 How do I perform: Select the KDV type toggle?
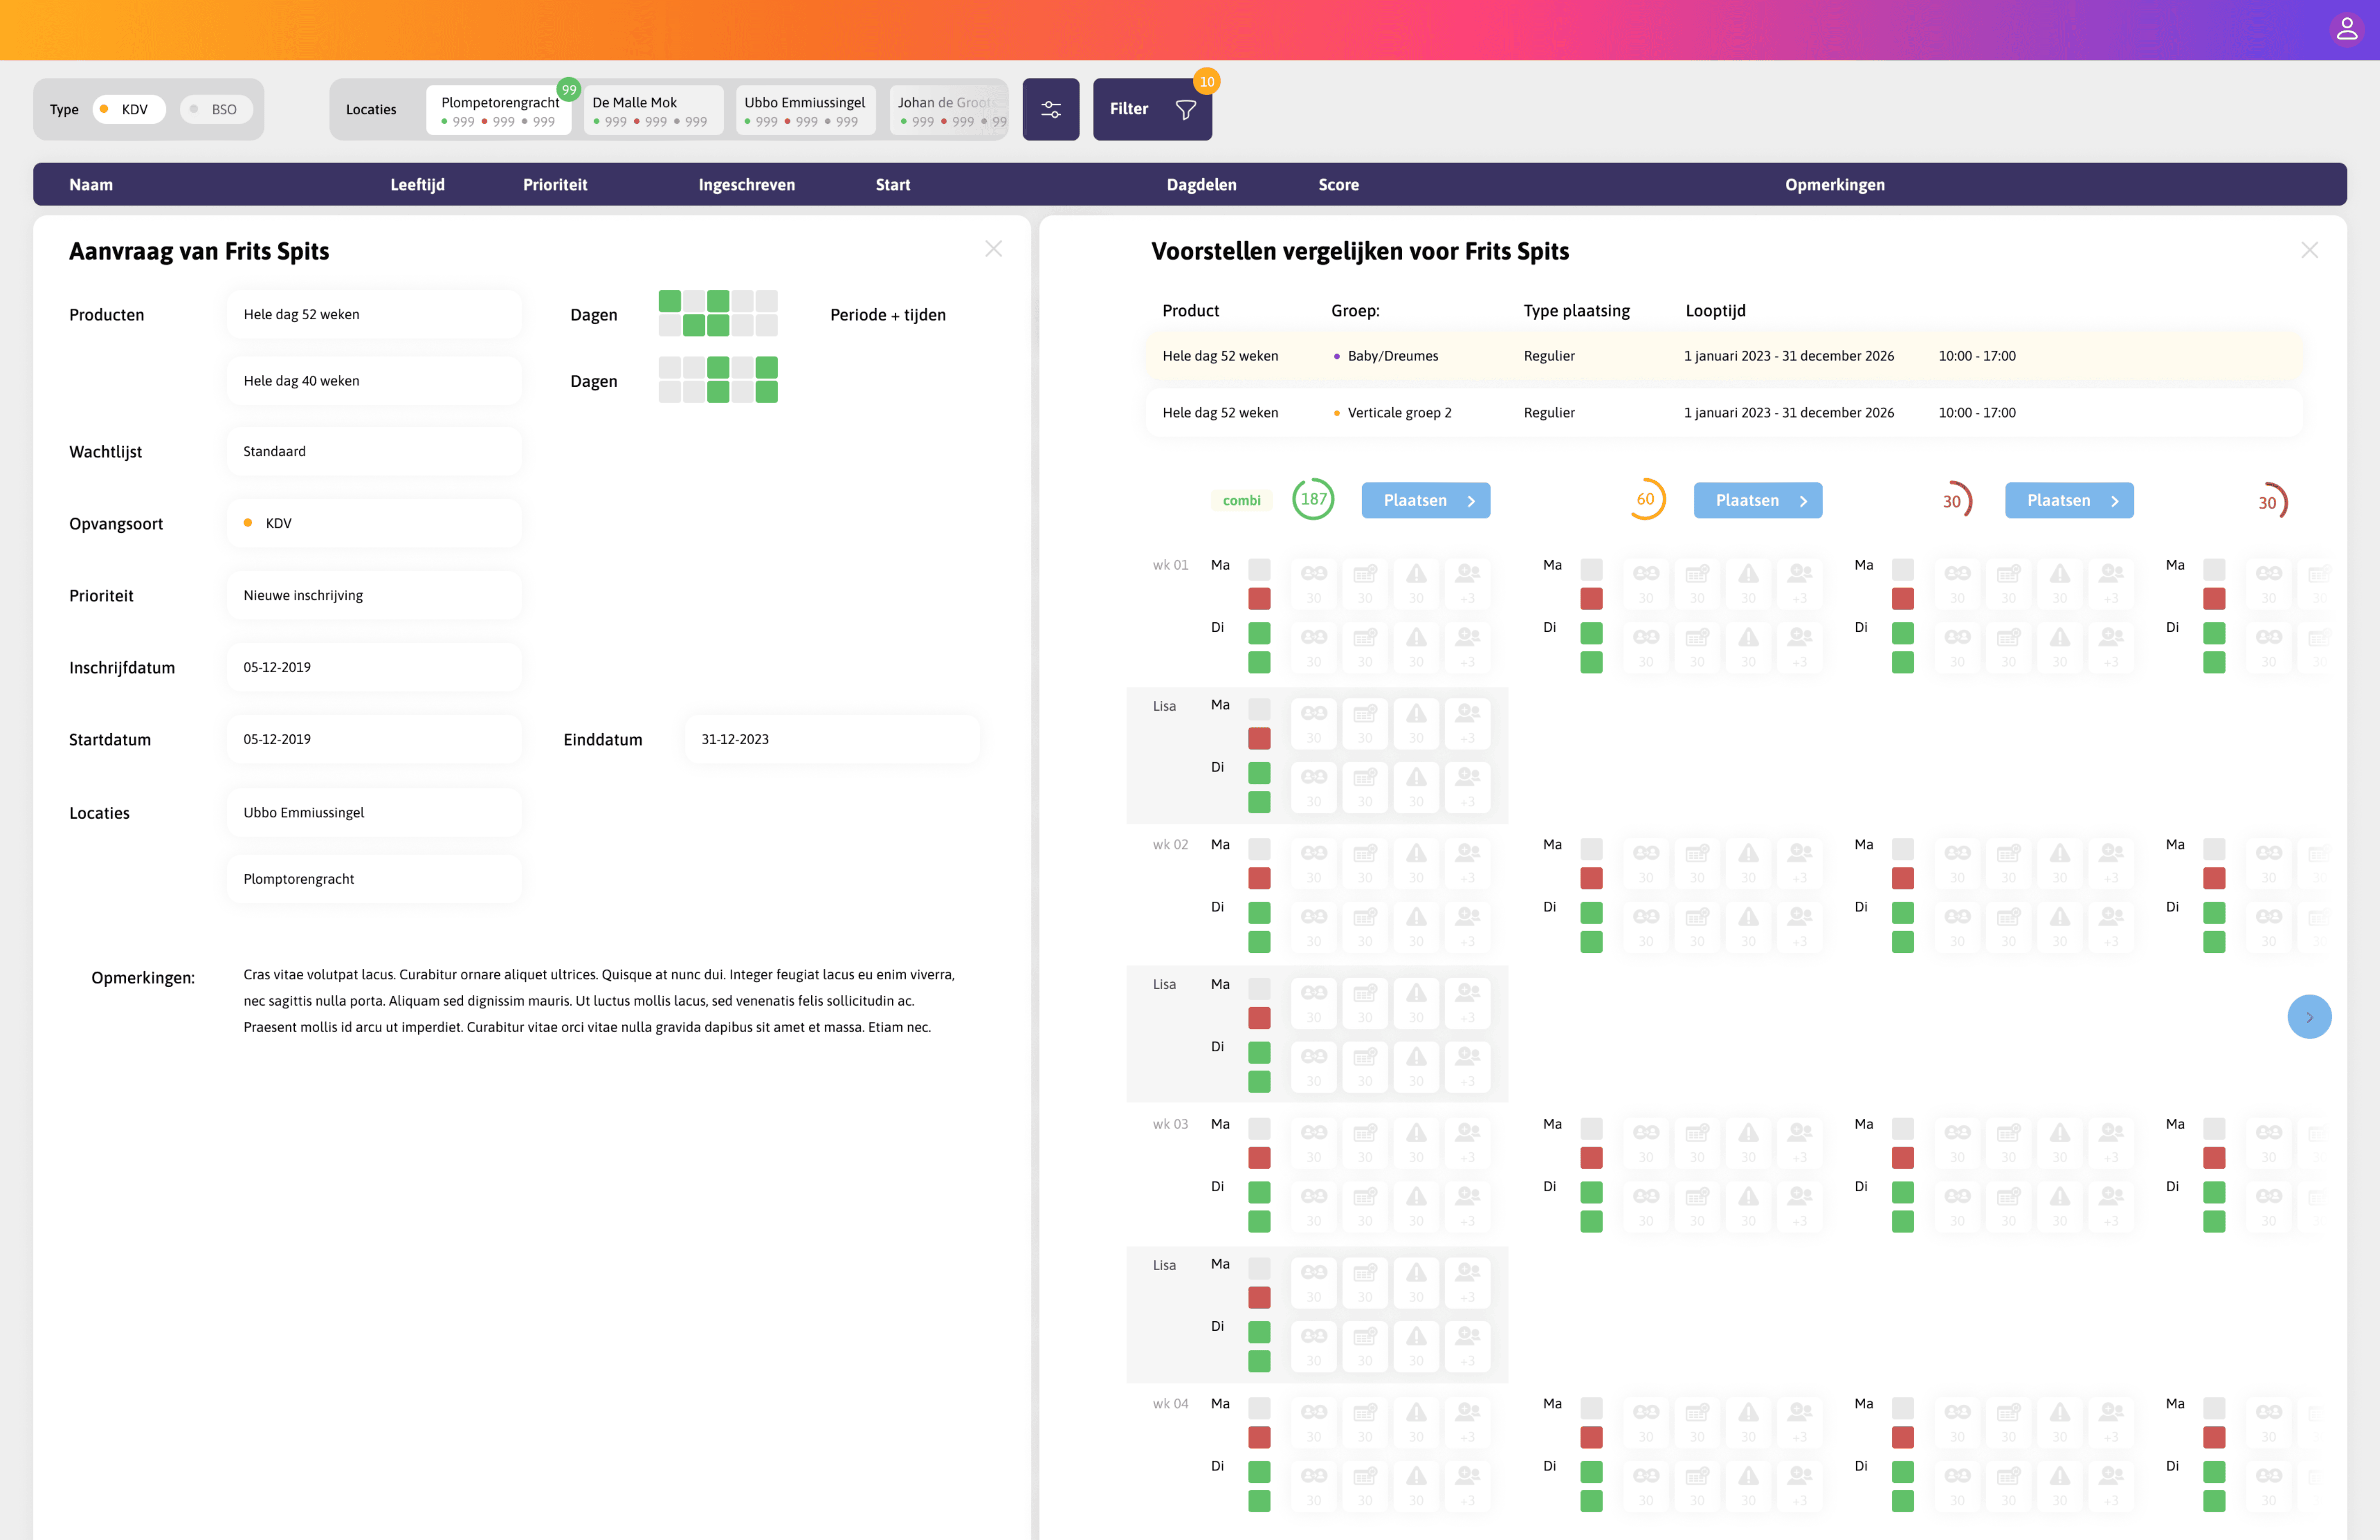click(x=129, y=109)
